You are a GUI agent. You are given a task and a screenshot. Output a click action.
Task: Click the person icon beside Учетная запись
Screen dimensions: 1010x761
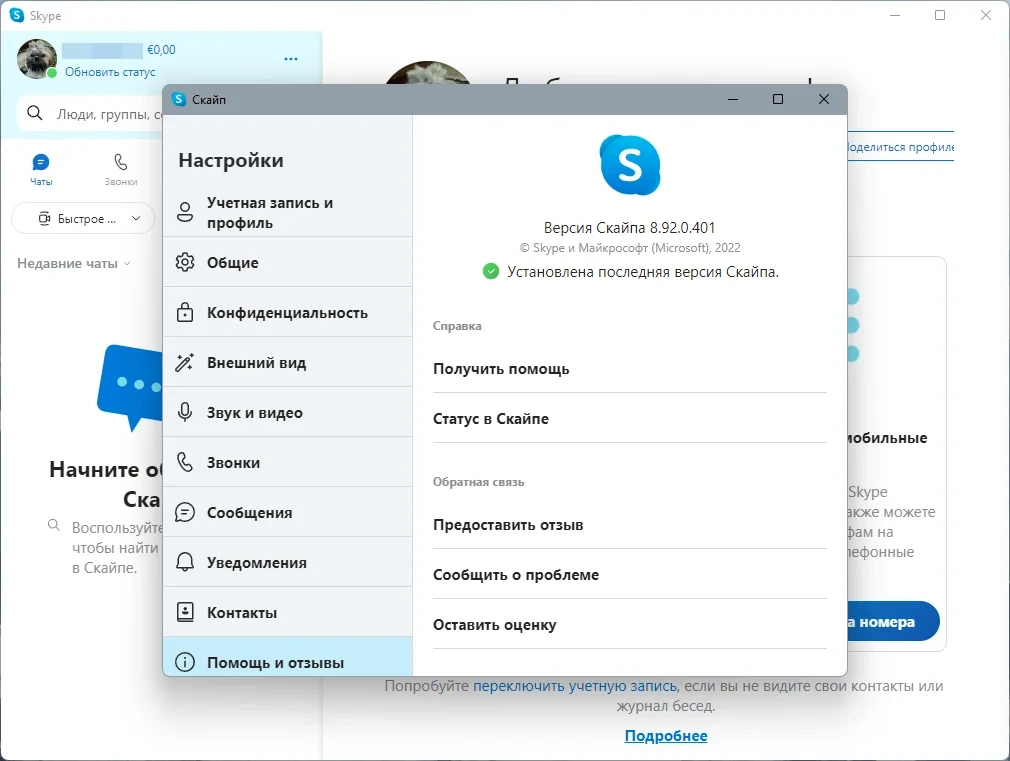tap(185, 212)
